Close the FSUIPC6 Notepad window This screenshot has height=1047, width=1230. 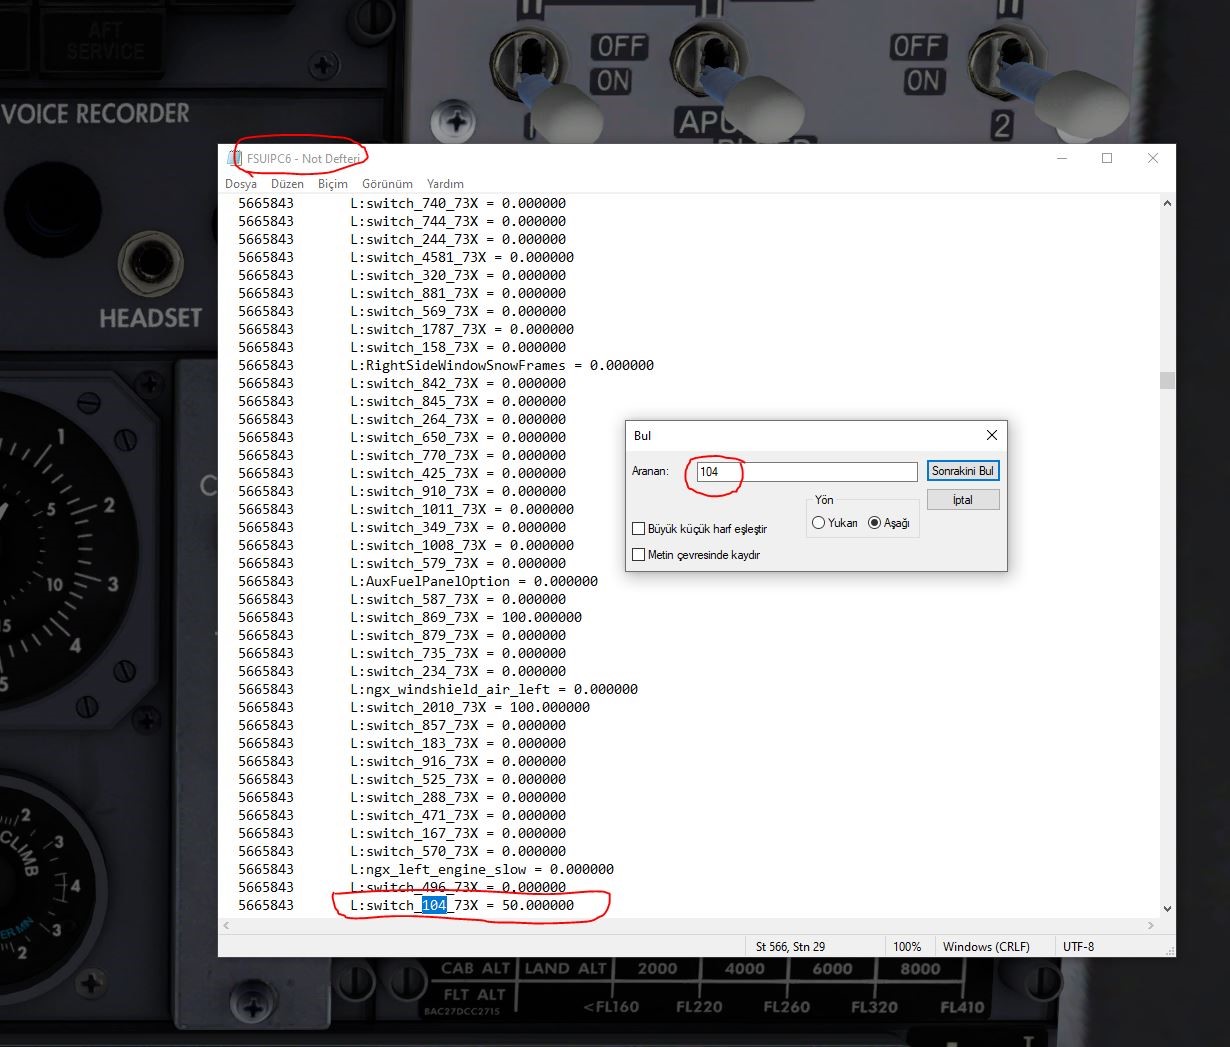(x=1153, y=158)
